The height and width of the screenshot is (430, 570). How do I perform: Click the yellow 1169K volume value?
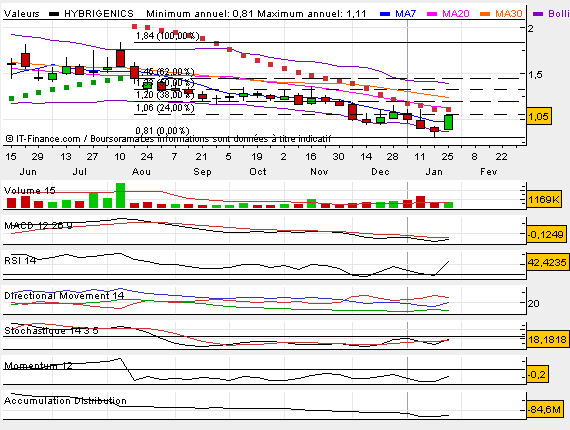[x=543, y=199]
